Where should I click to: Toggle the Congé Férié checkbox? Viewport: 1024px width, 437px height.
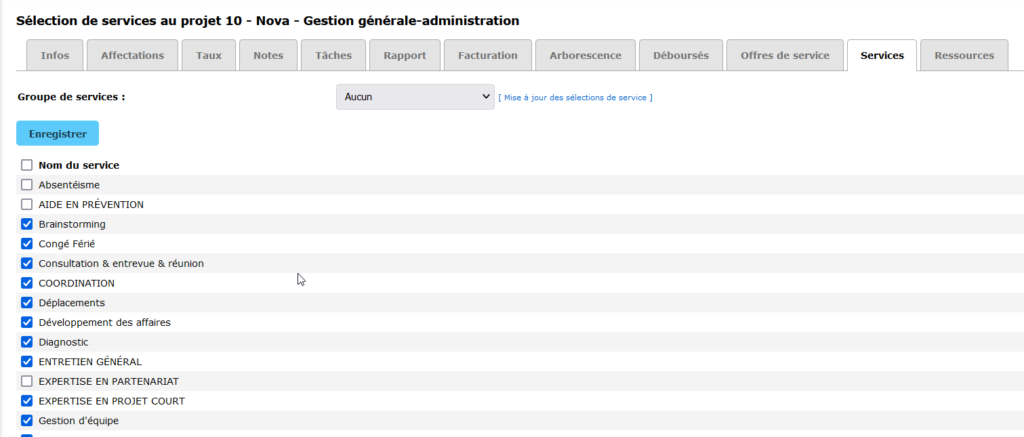pyautogui.click(x=27, y=244)
